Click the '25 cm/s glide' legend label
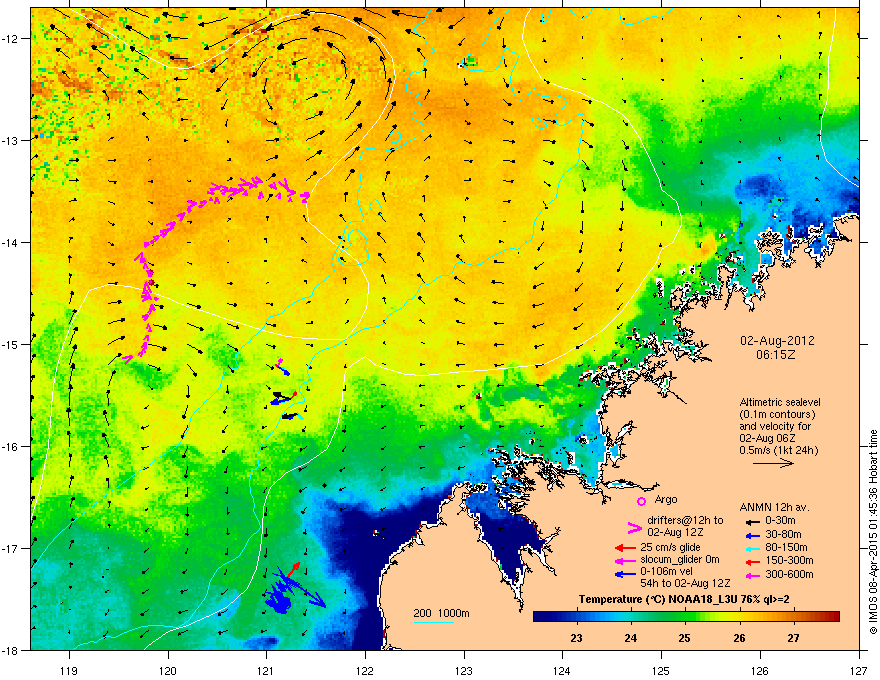Screen dimensions: 880x680 (x=670, y=547)
